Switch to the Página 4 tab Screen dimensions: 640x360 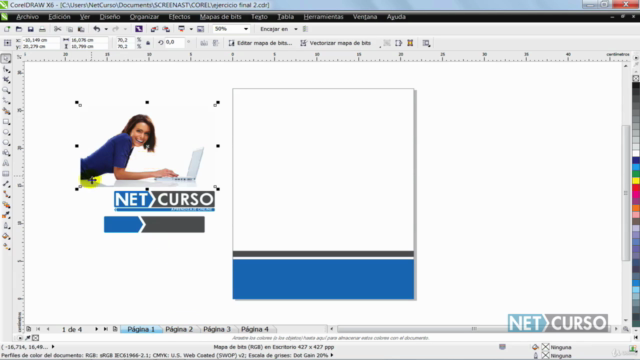click(x=255, y=329)
